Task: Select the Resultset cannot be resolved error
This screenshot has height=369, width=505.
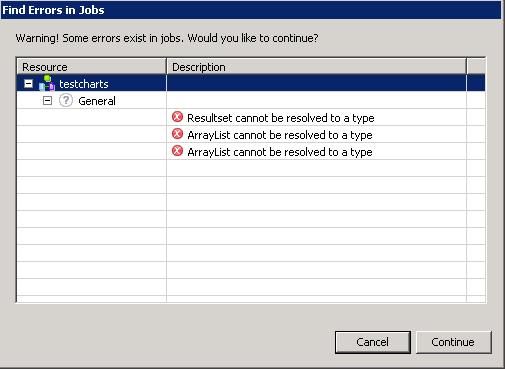Action: (281, 118)
